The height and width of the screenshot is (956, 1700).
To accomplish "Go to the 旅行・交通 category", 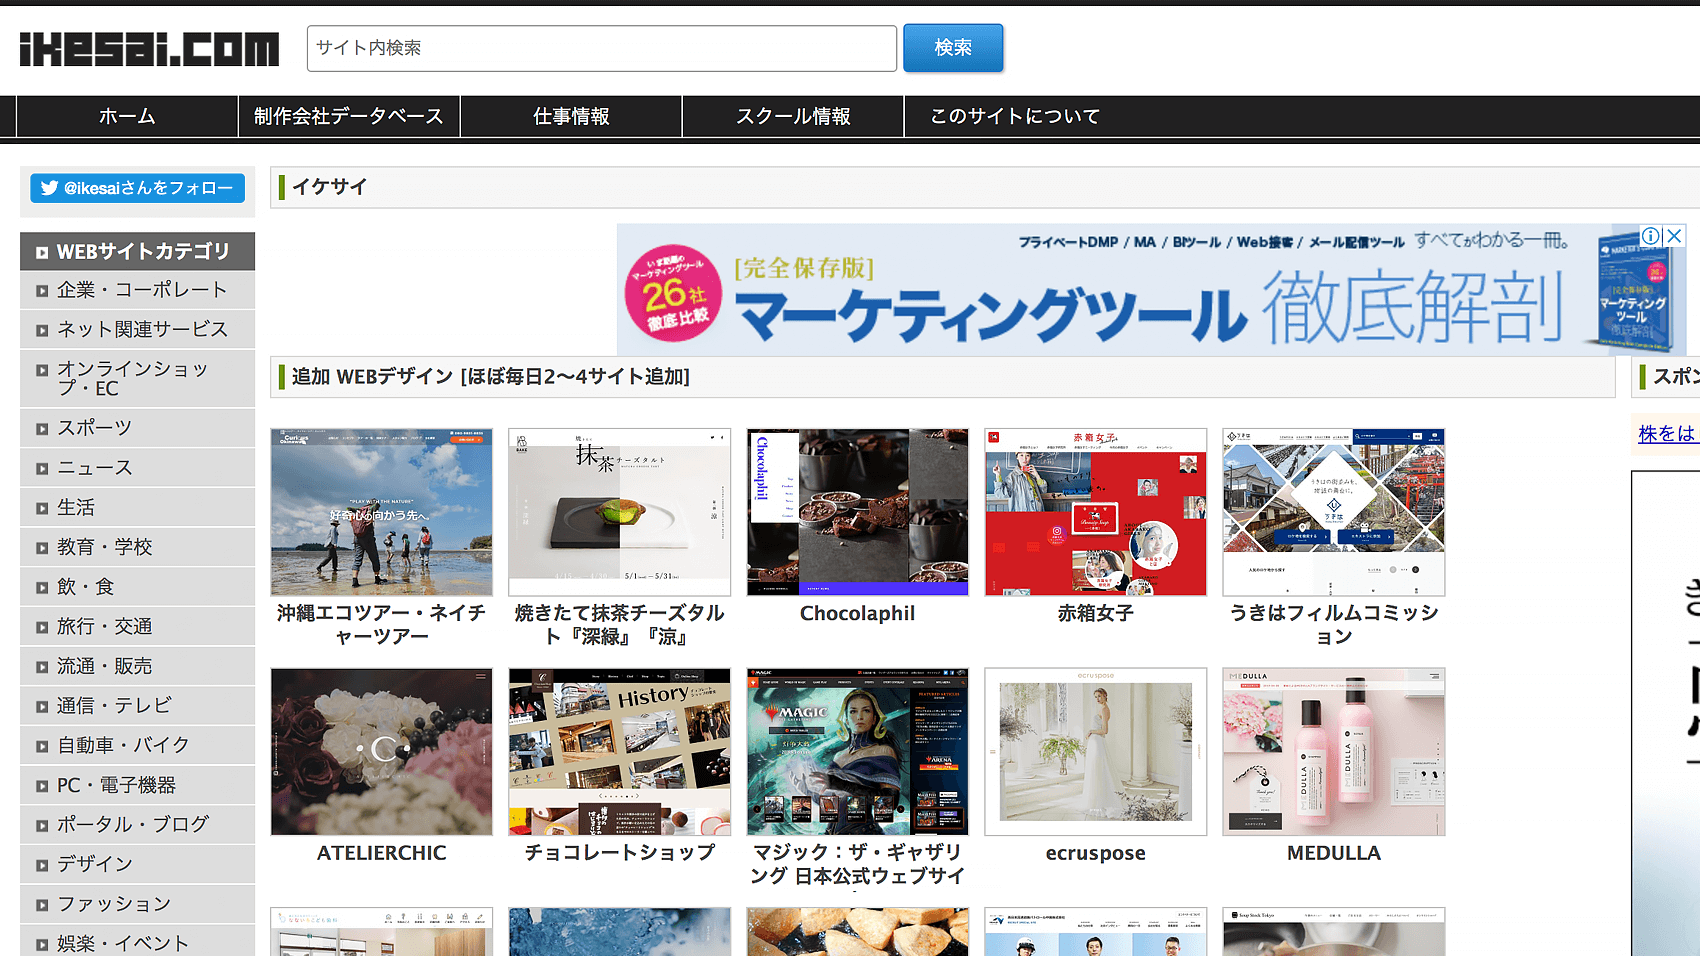I will click(x=138, y=626).
